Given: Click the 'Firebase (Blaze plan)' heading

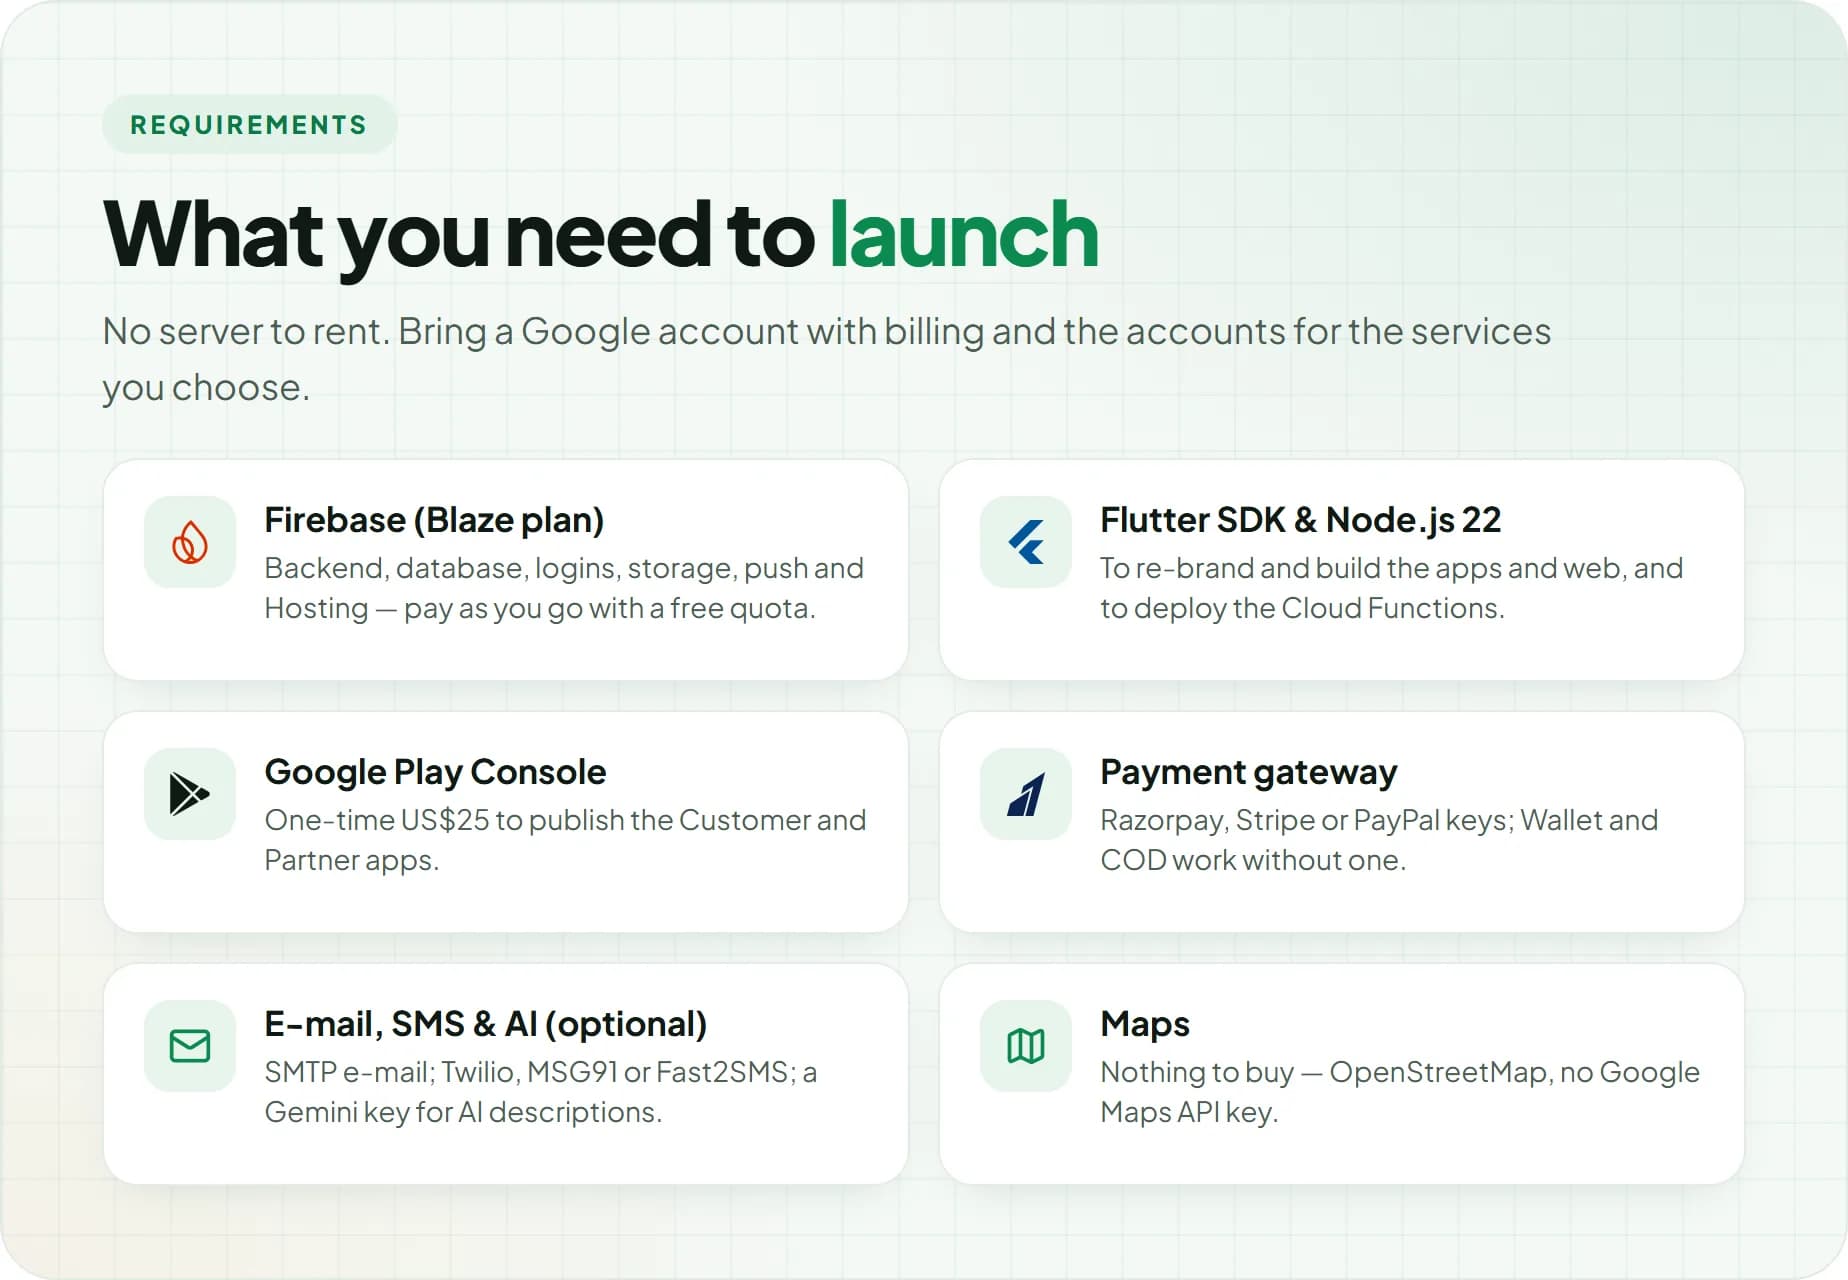Looking at the screenshot, I should coord(434,520).
